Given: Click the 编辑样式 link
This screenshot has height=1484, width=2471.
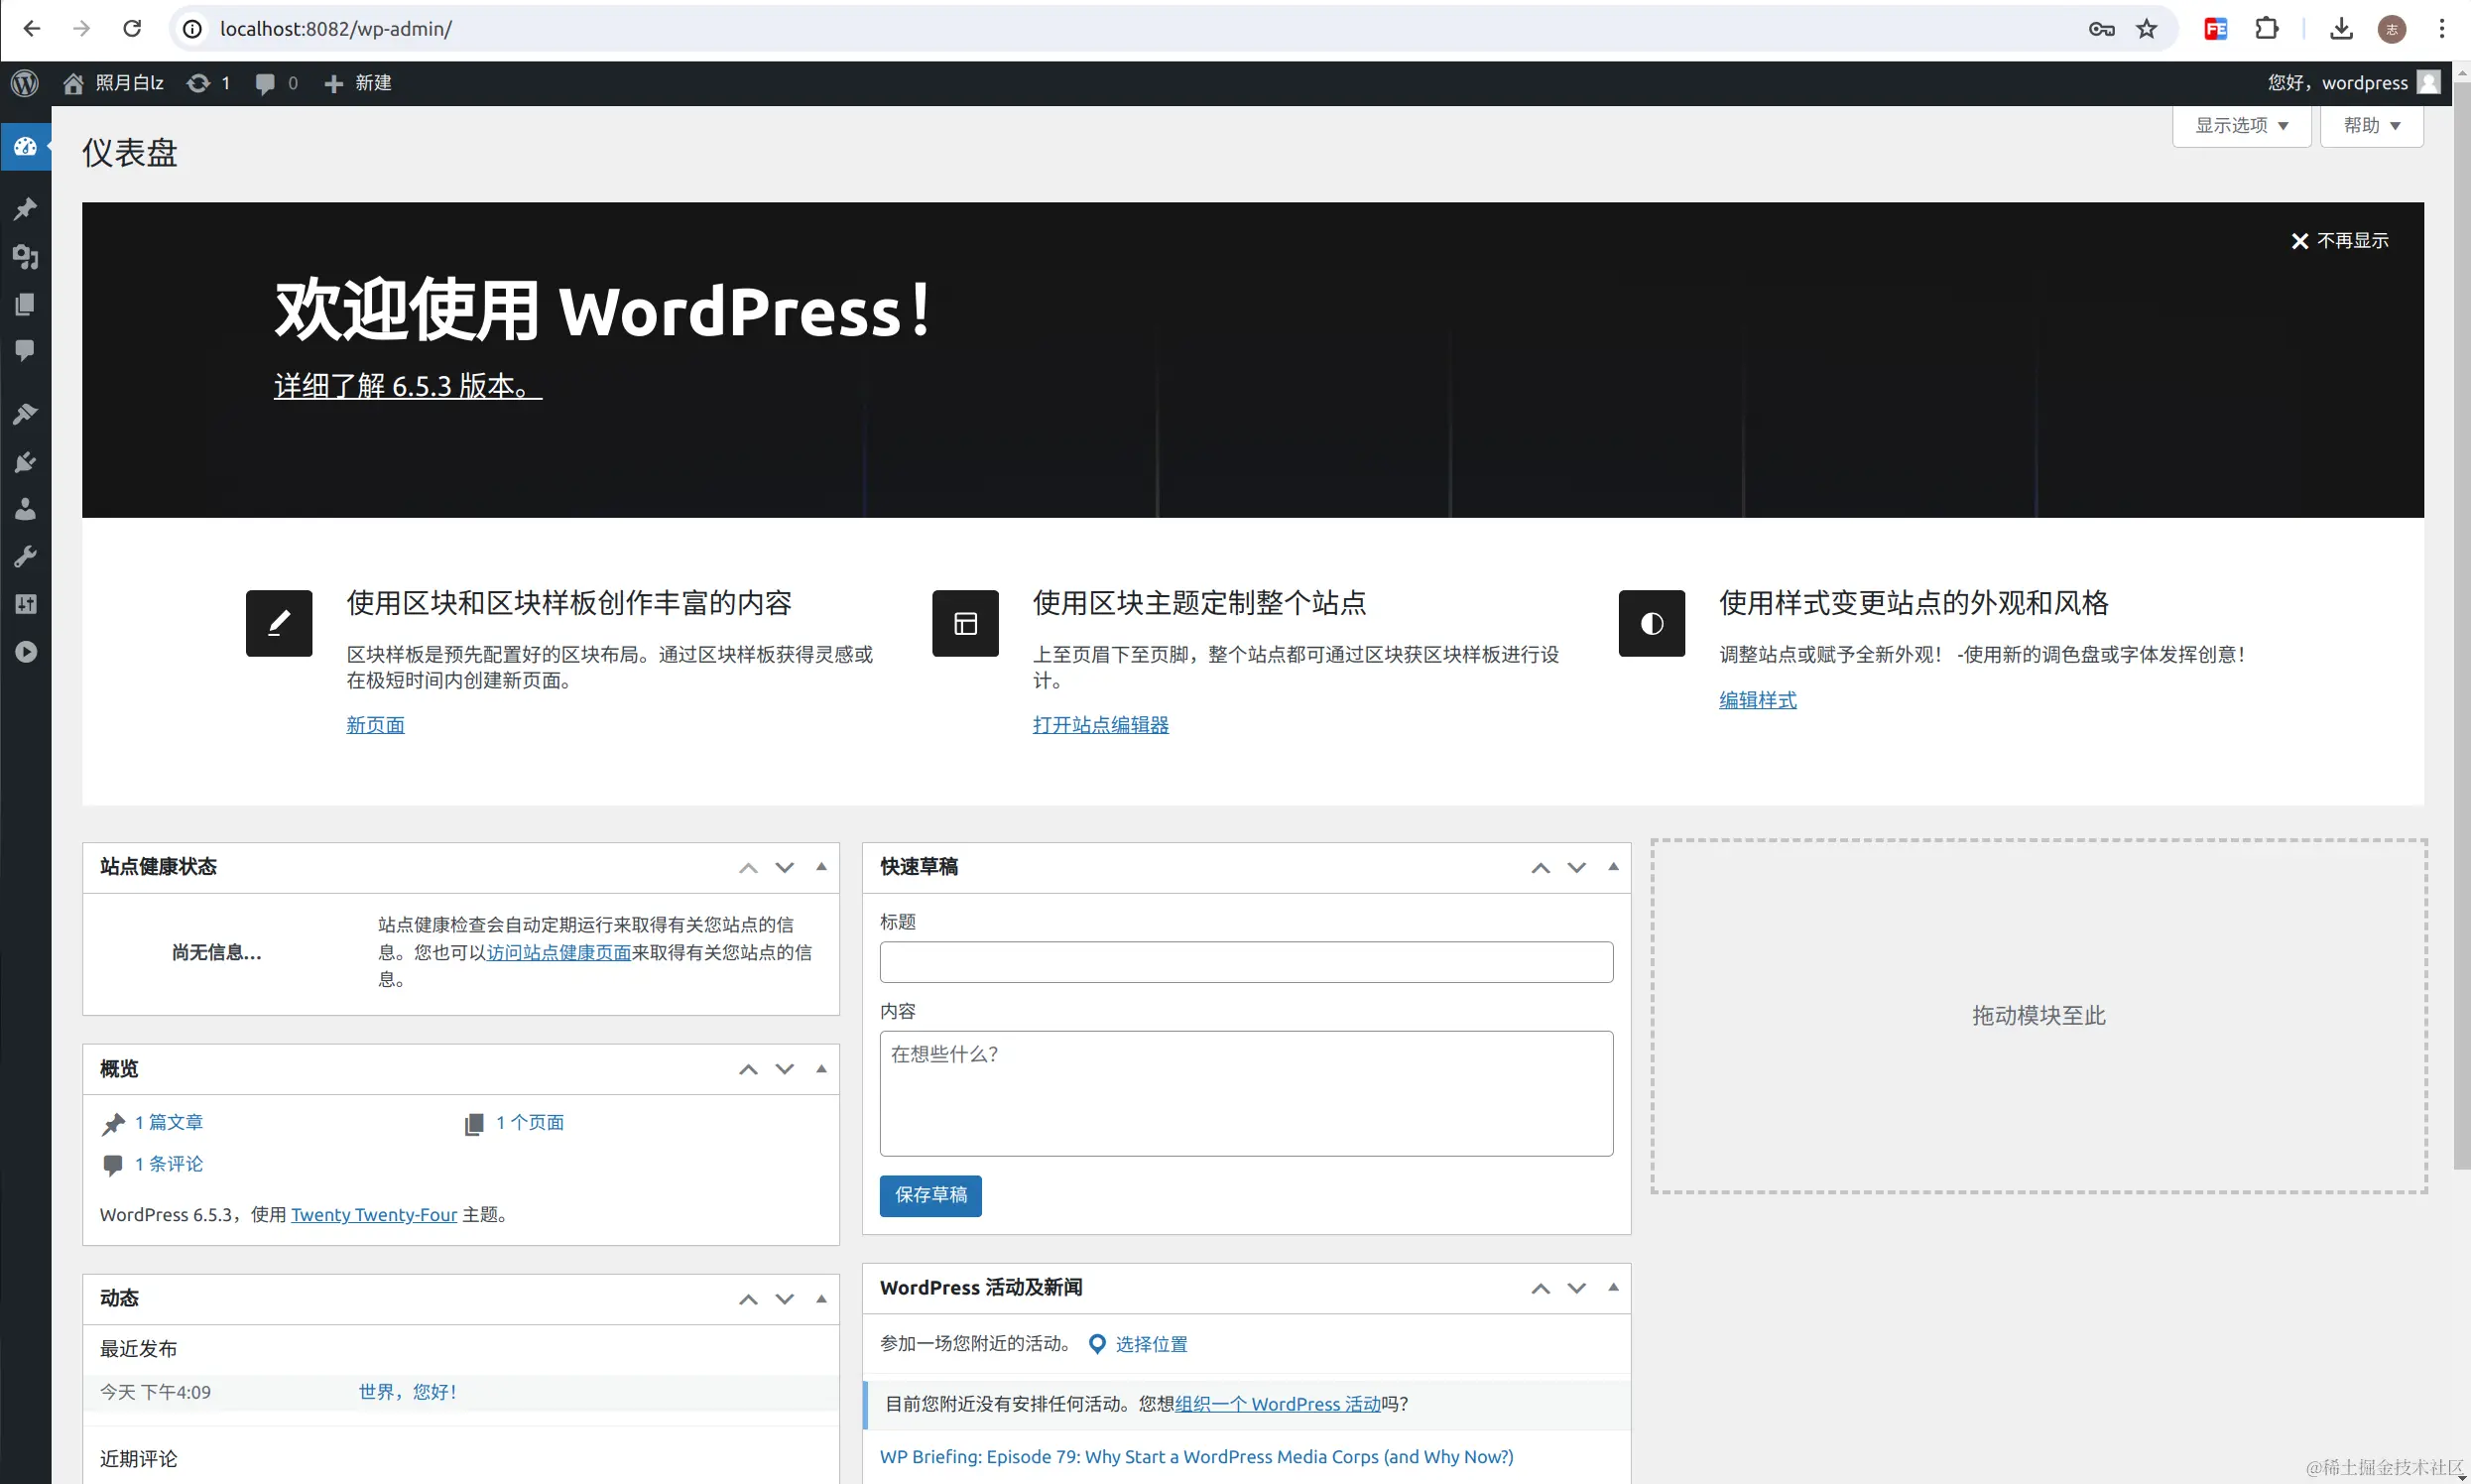Looking at the screenshot, I should [x=1757, y=700].
